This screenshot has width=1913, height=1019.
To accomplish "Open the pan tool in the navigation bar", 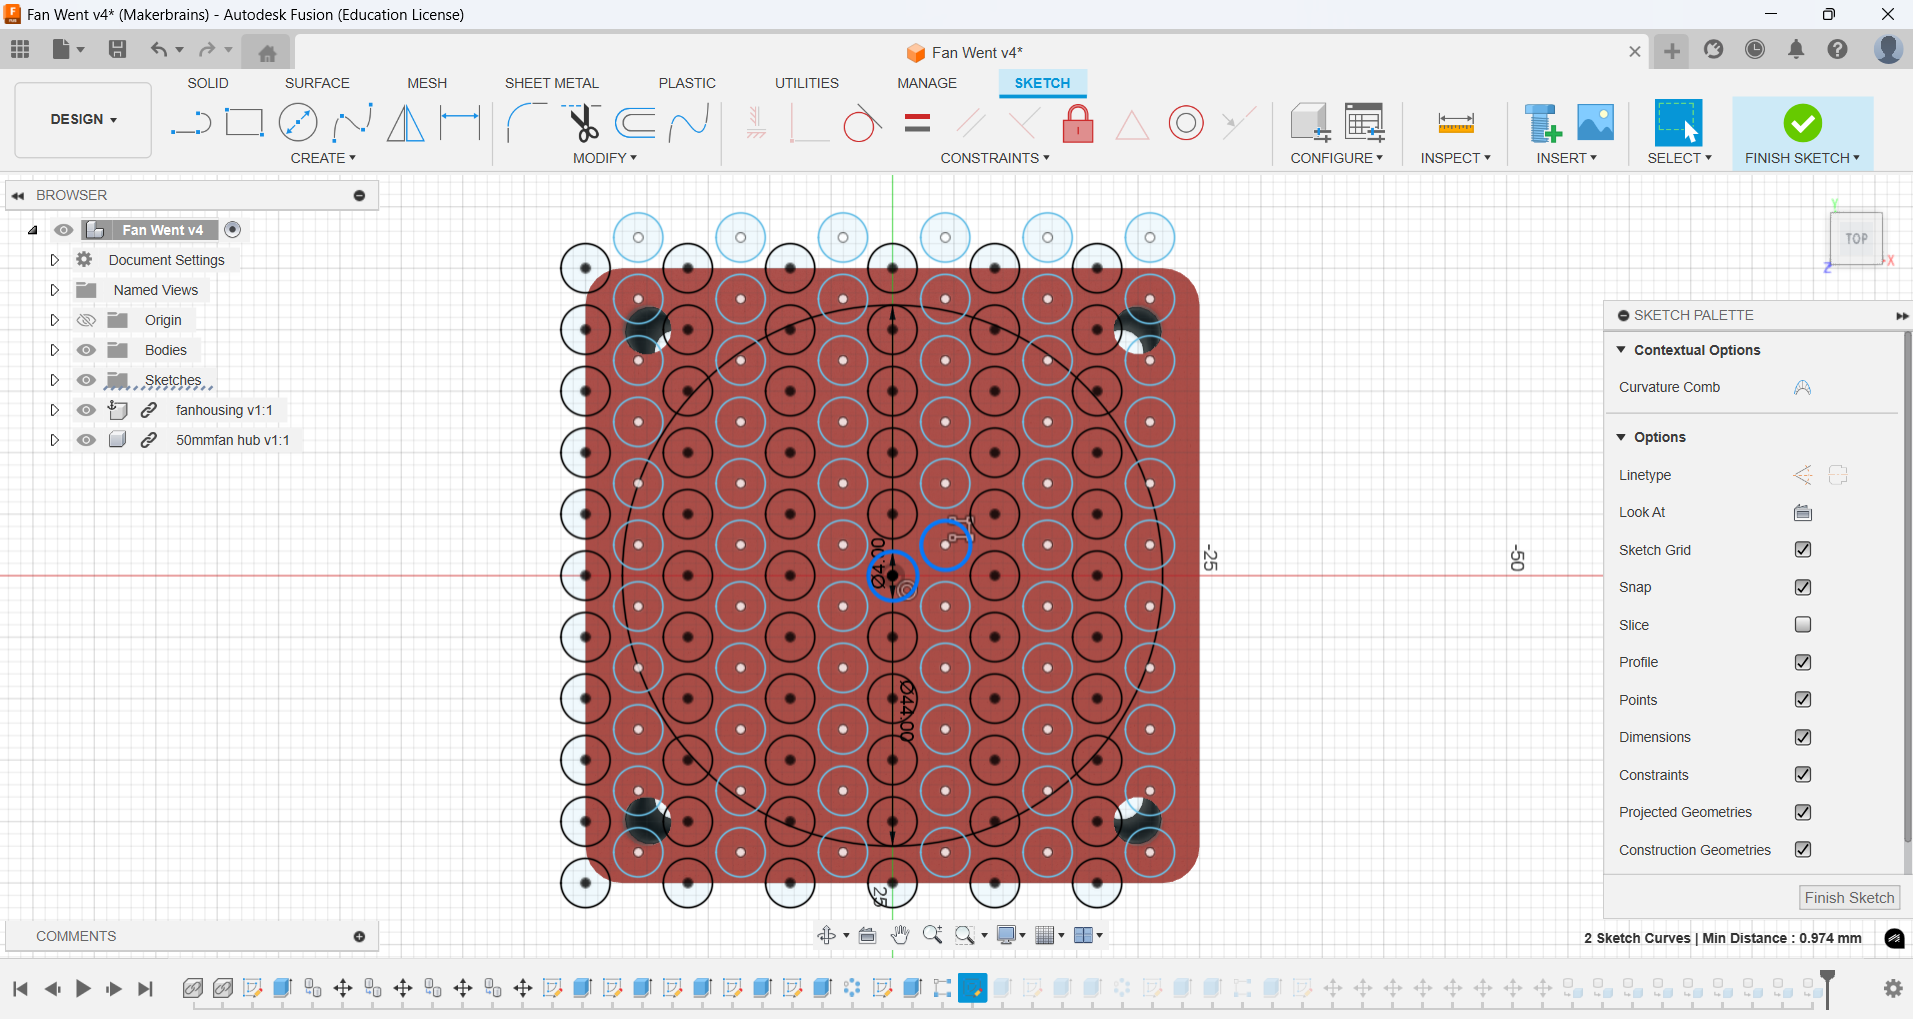I will click(900, 935).
